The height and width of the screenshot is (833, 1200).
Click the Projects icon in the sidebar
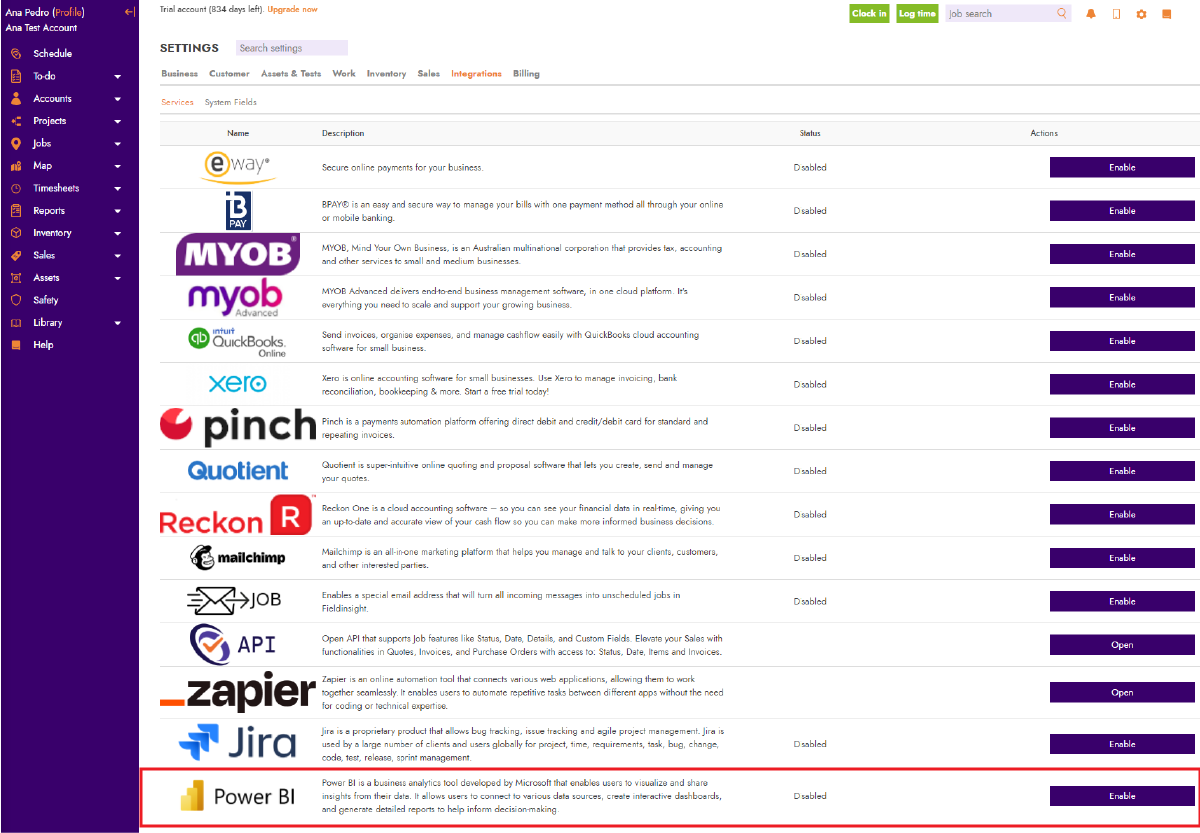coord(15,121)
